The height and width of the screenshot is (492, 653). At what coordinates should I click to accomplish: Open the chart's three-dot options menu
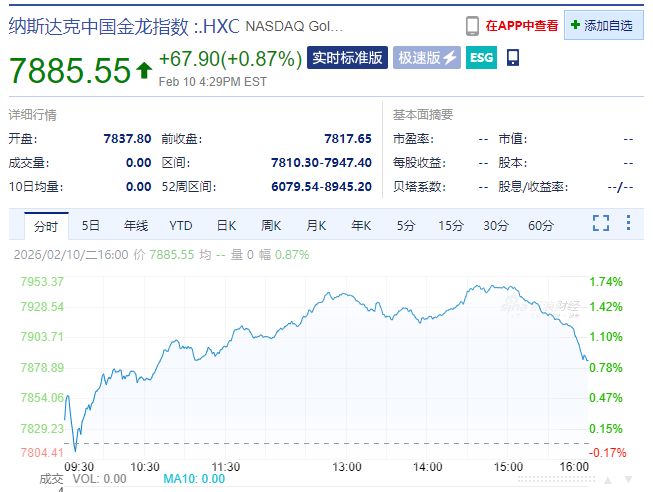point(628,224)
